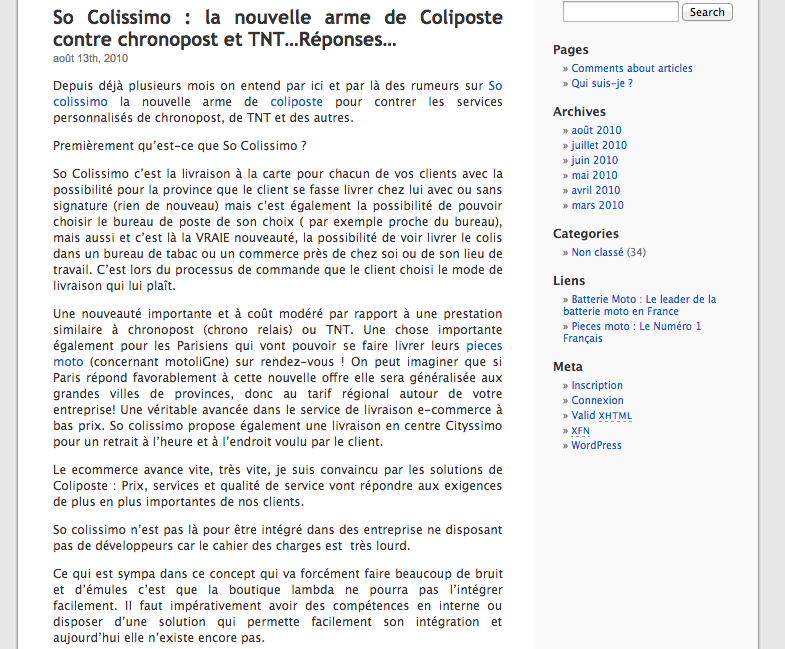The width and height of the screenshot is (785, 649).
Task: Click sentence 'Premièrement qu'est-ce que So Colissimo ?'
Action: 180,146
